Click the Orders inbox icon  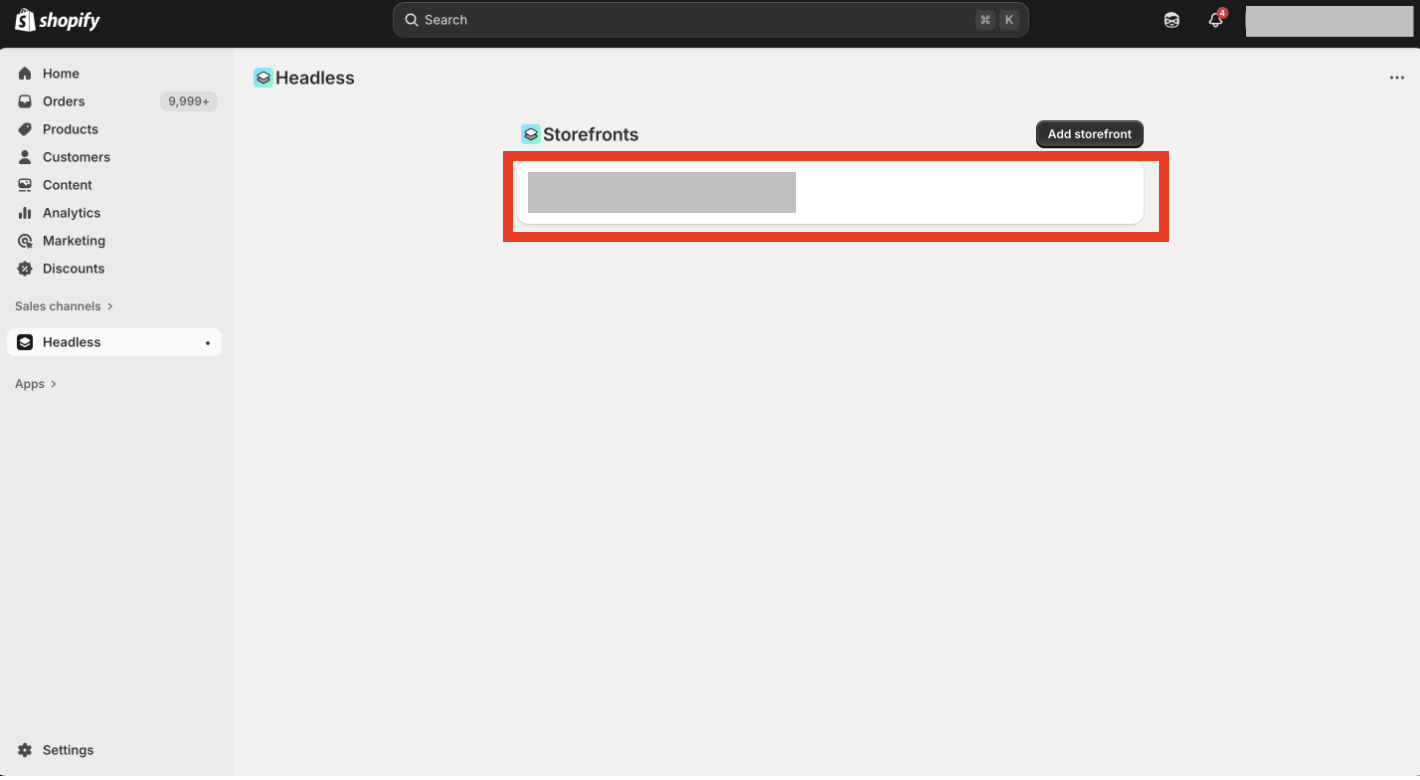click(25, 102)
